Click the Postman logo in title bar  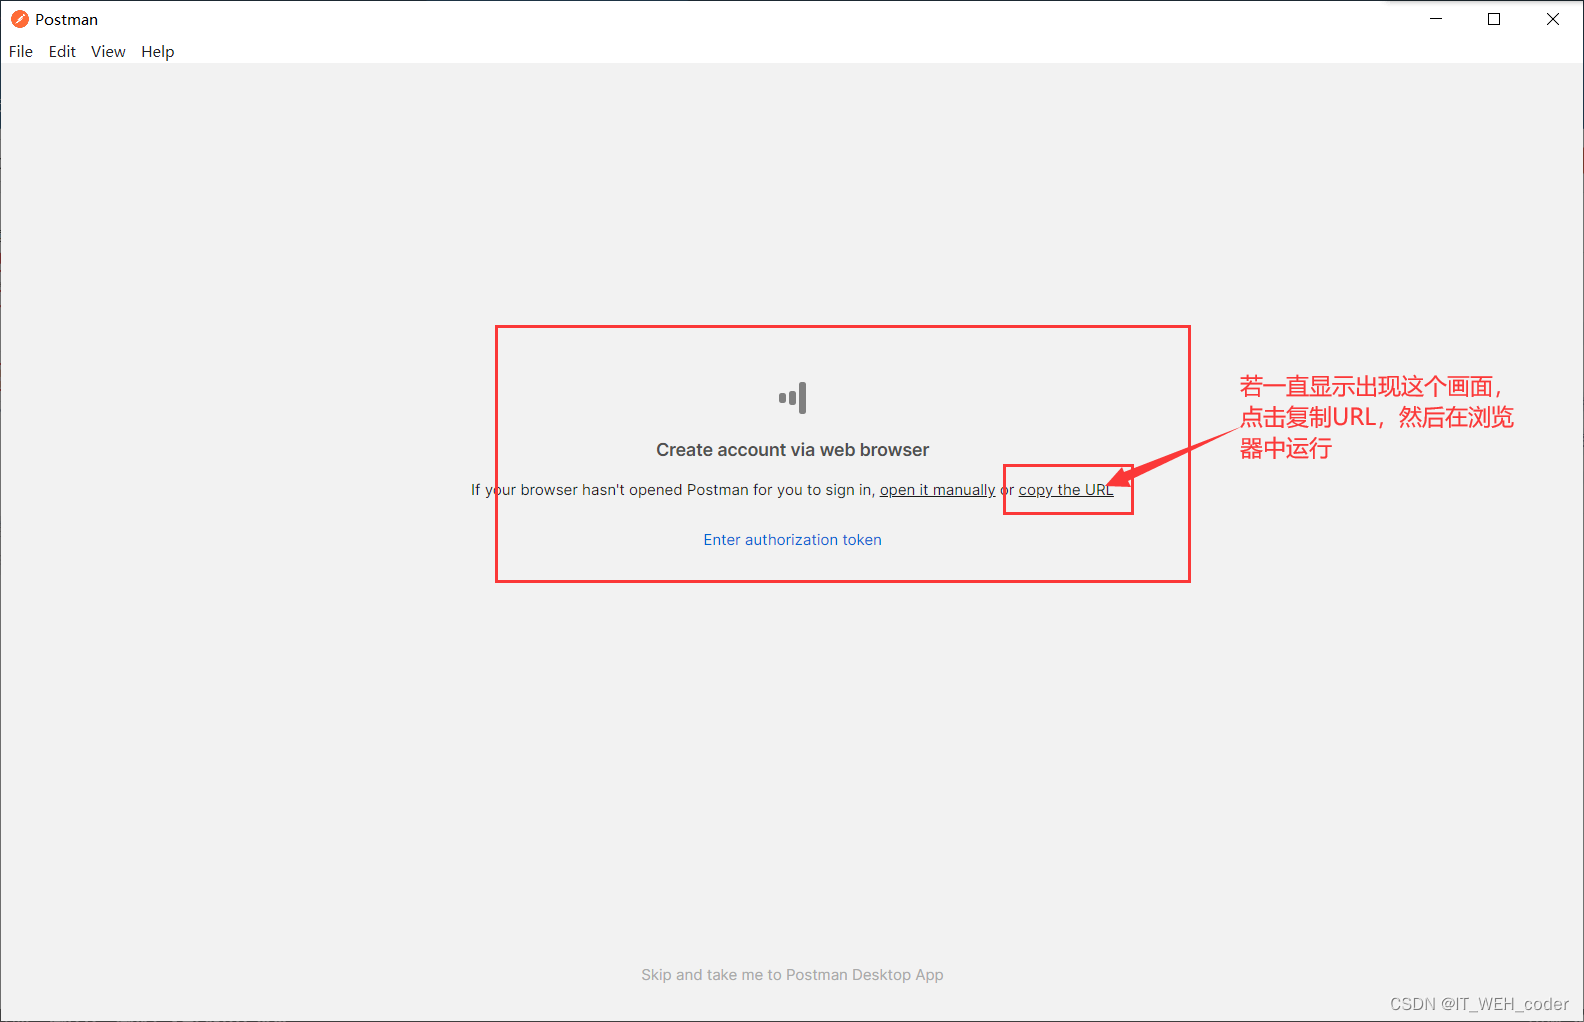(20, 19)
